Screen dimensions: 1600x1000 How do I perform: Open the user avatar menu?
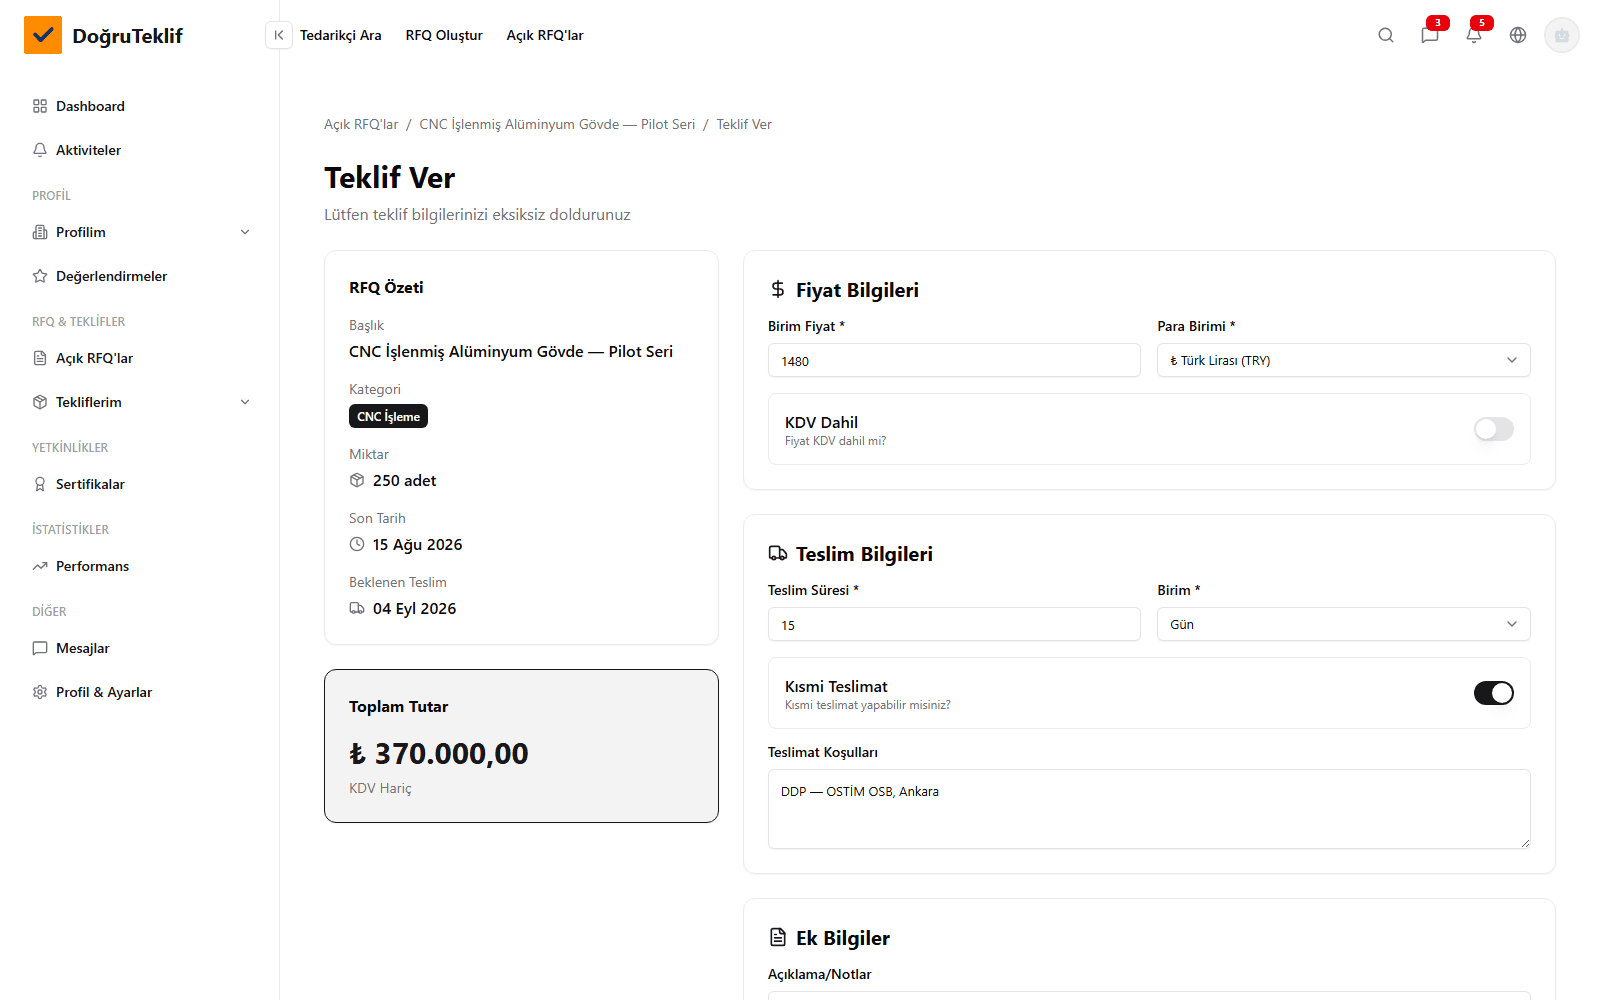click(x=1562, y=35)
